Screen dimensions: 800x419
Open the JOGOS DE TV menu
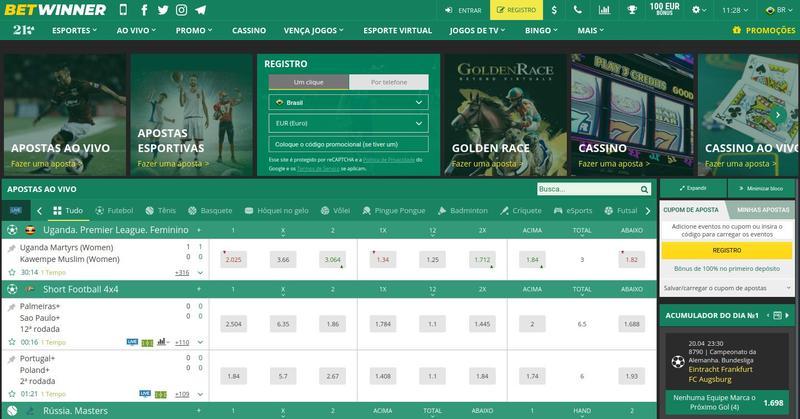(x=477, y=31)
